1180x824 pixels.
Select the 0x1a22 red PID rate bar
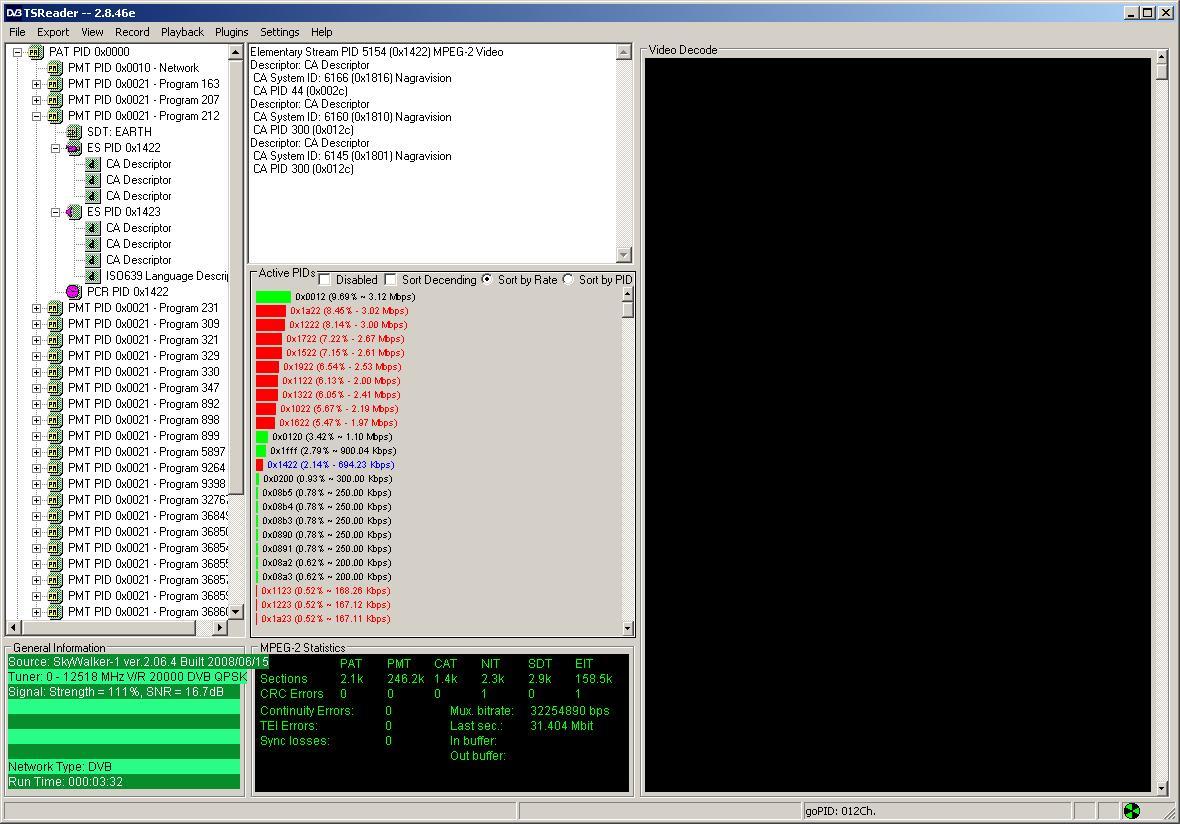pyautogui.click(x=271, y=311)
